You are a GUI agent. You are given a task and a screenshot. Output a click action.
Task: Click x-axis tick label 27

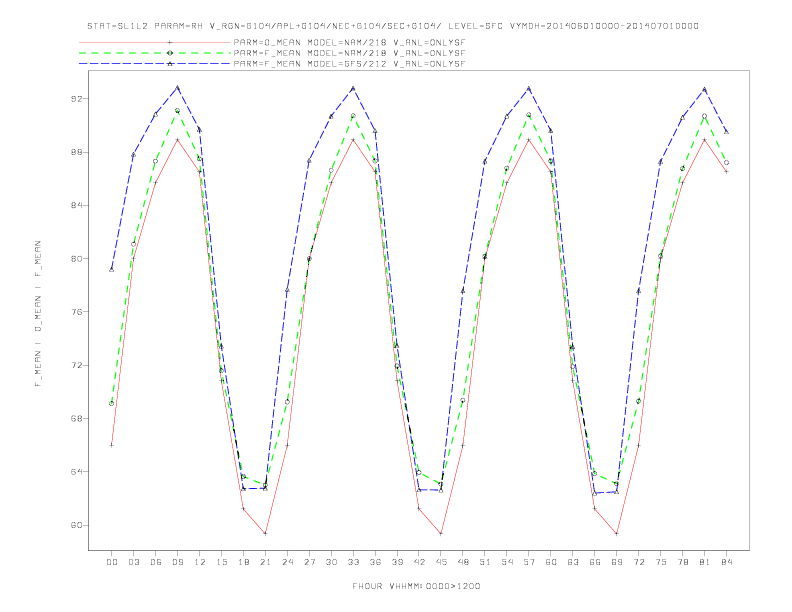(309, 562)
